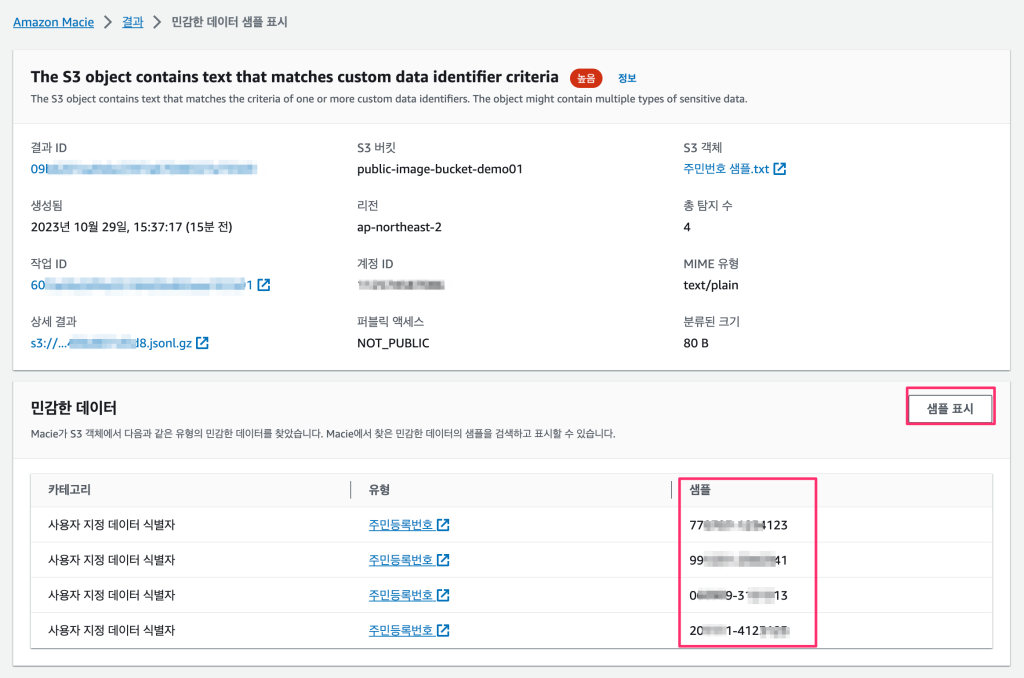Click external icon in the 20…1-412 row

point(443,631)
